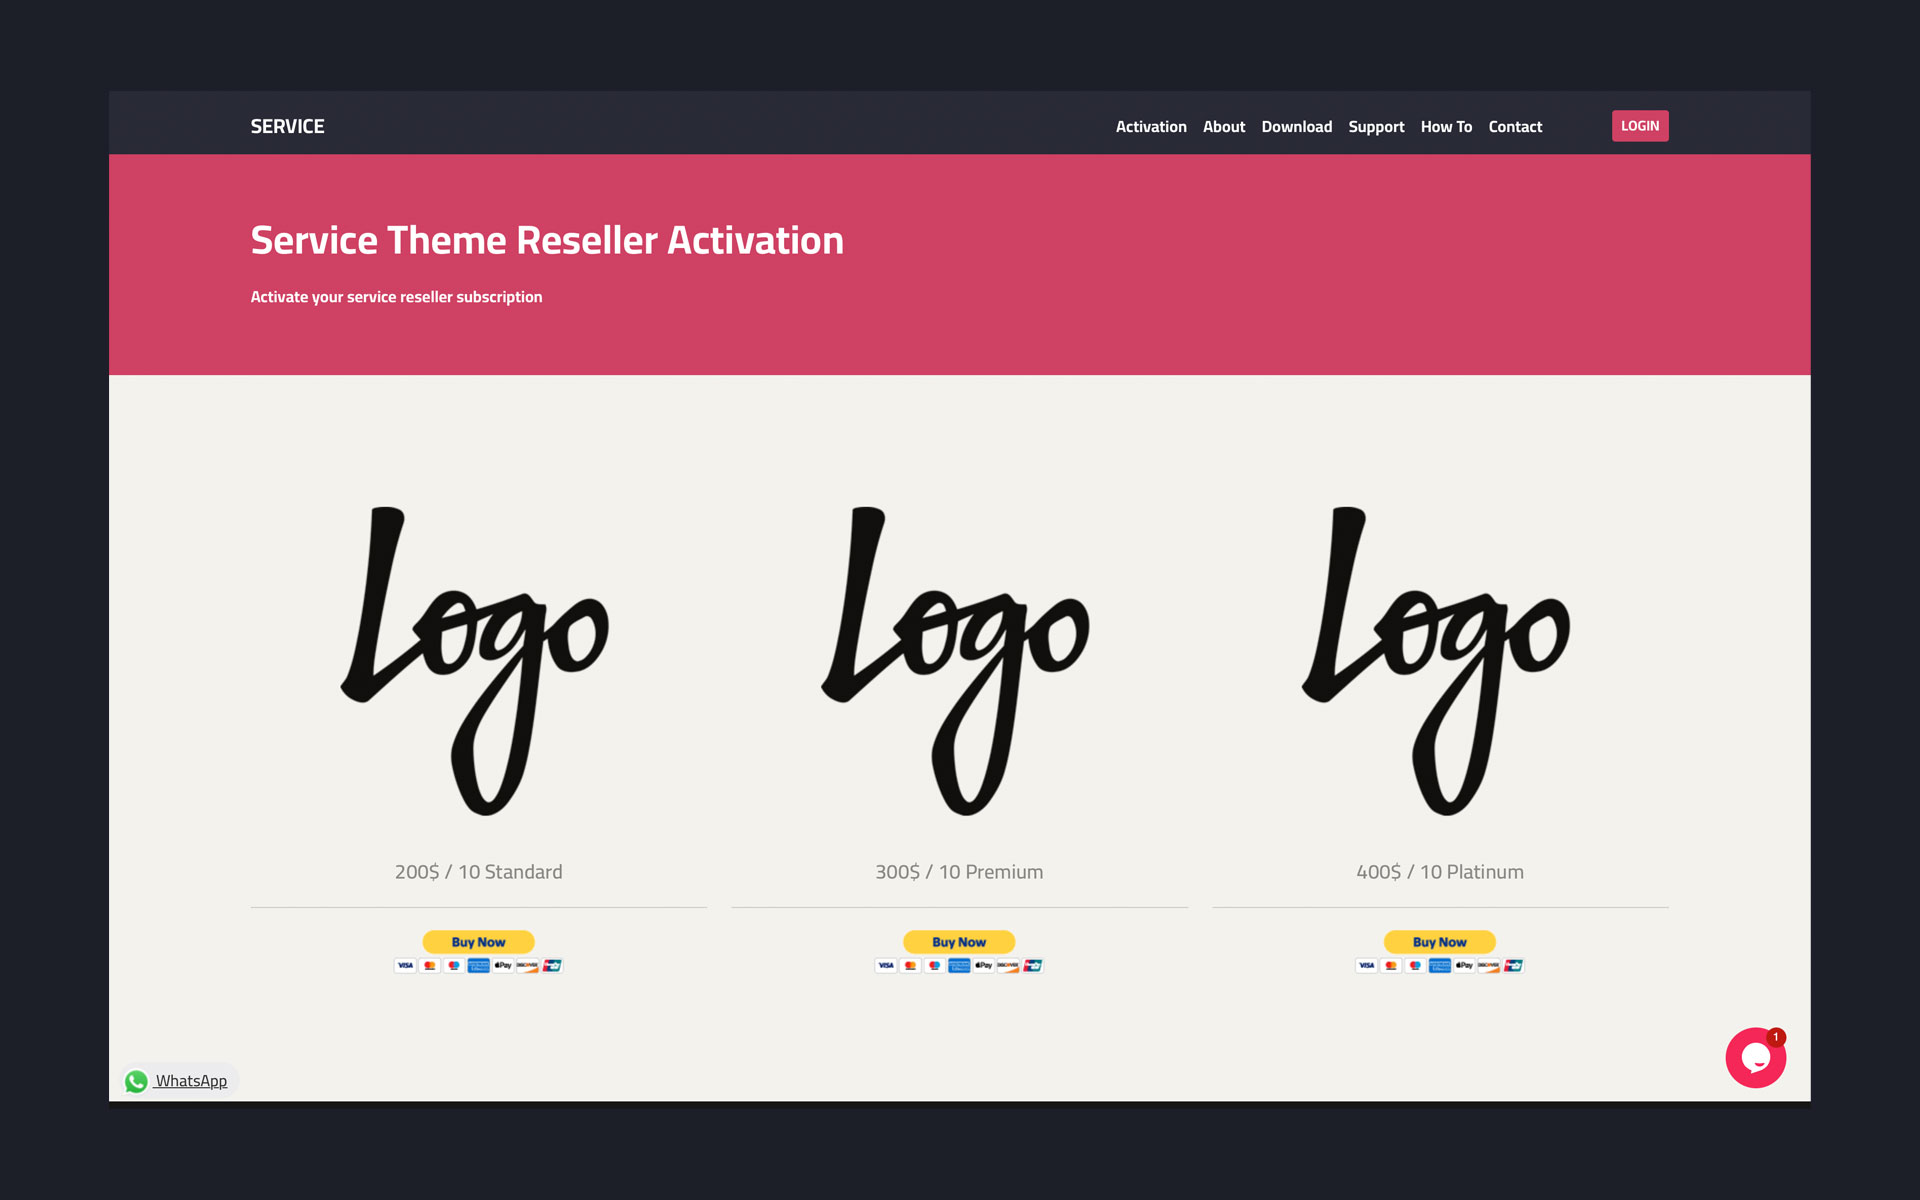Click the Visa icon under the Platinum plan

1367,965
